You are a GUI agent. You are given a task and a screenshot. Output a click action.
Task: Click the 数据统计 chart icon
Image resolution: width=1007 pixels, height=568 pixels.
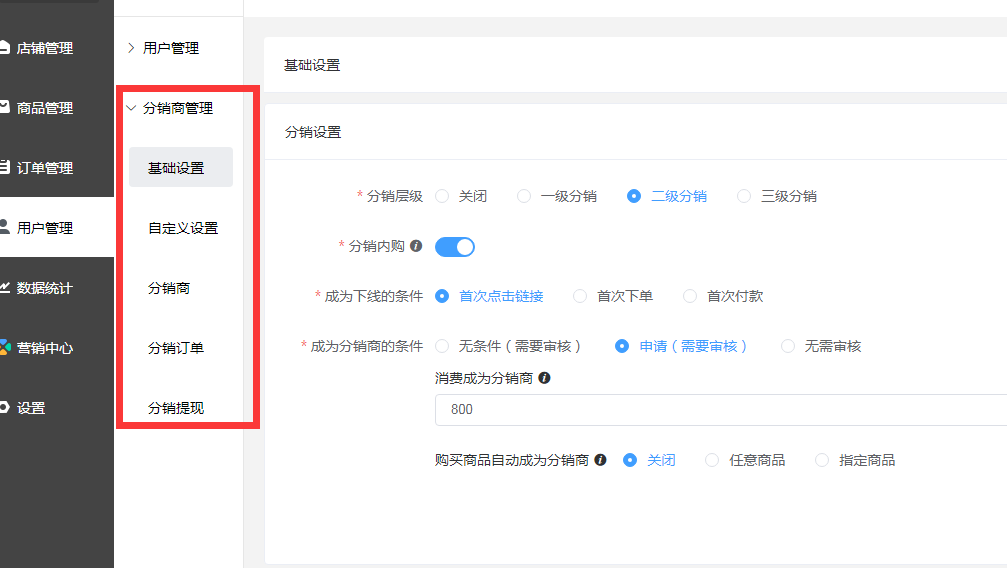pyautogui.click(x=4, y=287)
